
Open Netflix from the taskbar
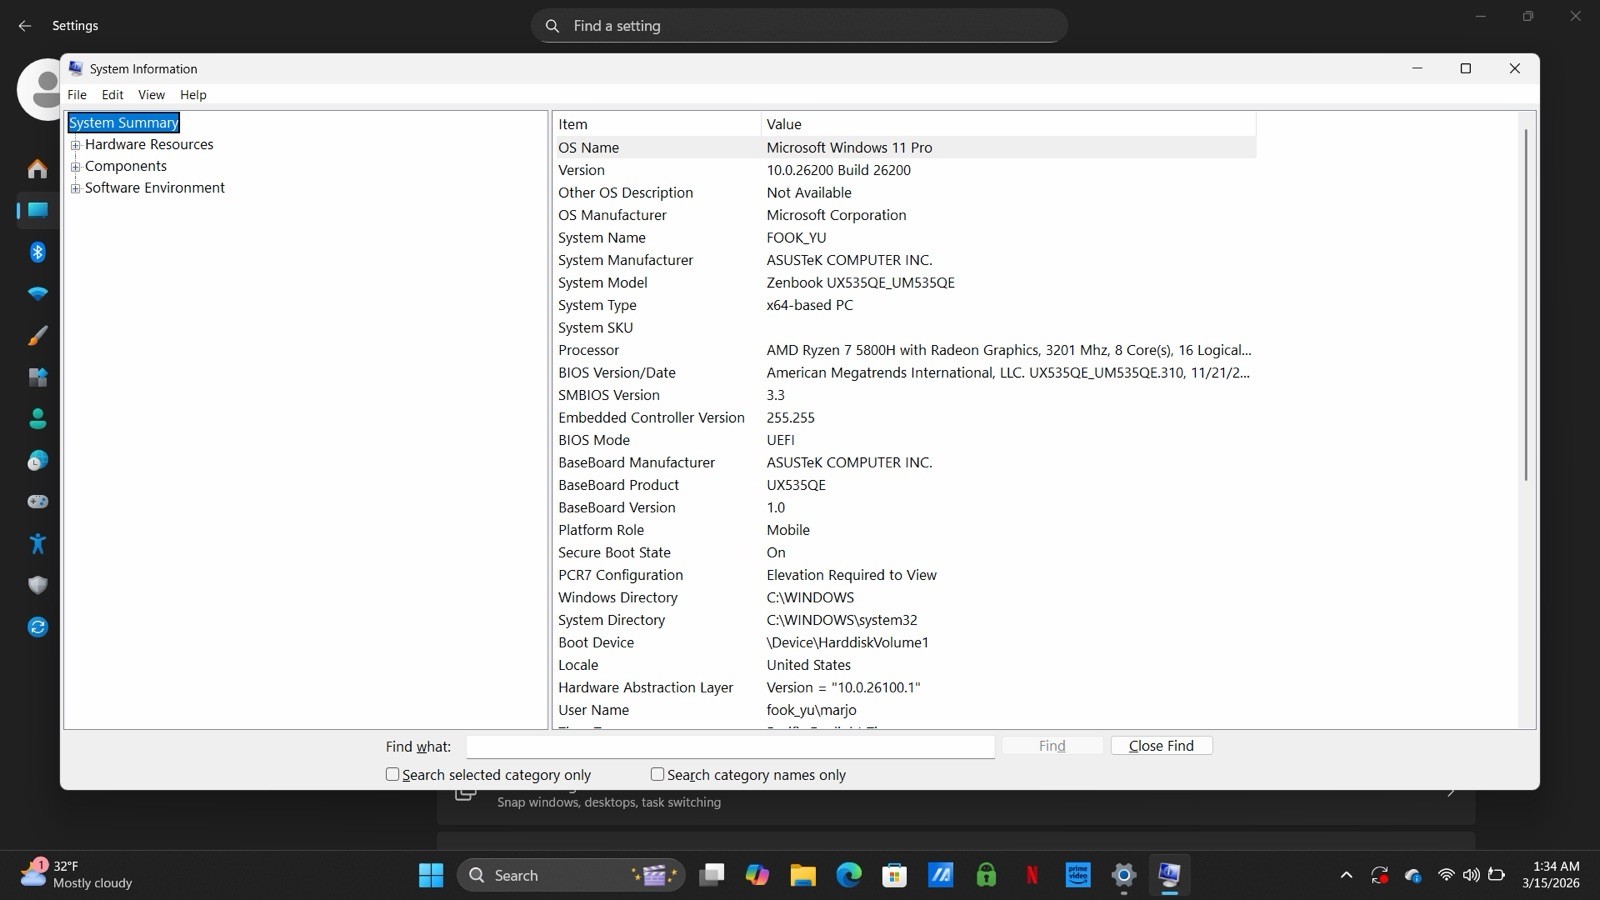tap(1032, 875)
